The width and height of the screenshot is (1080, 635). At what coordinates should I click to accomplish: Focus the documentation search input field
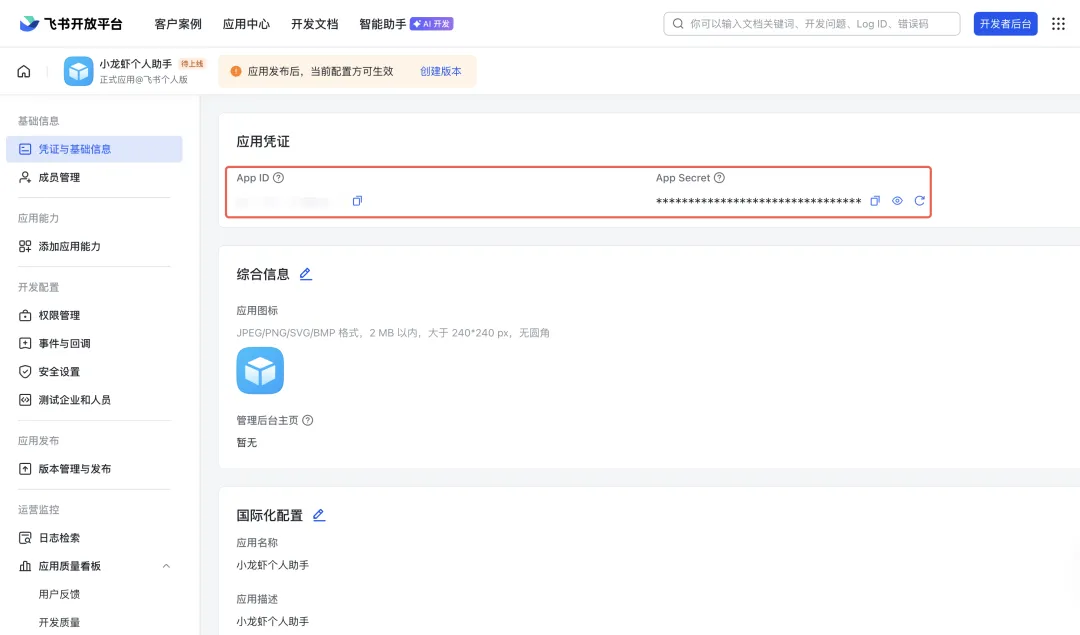tap(811, 23)
